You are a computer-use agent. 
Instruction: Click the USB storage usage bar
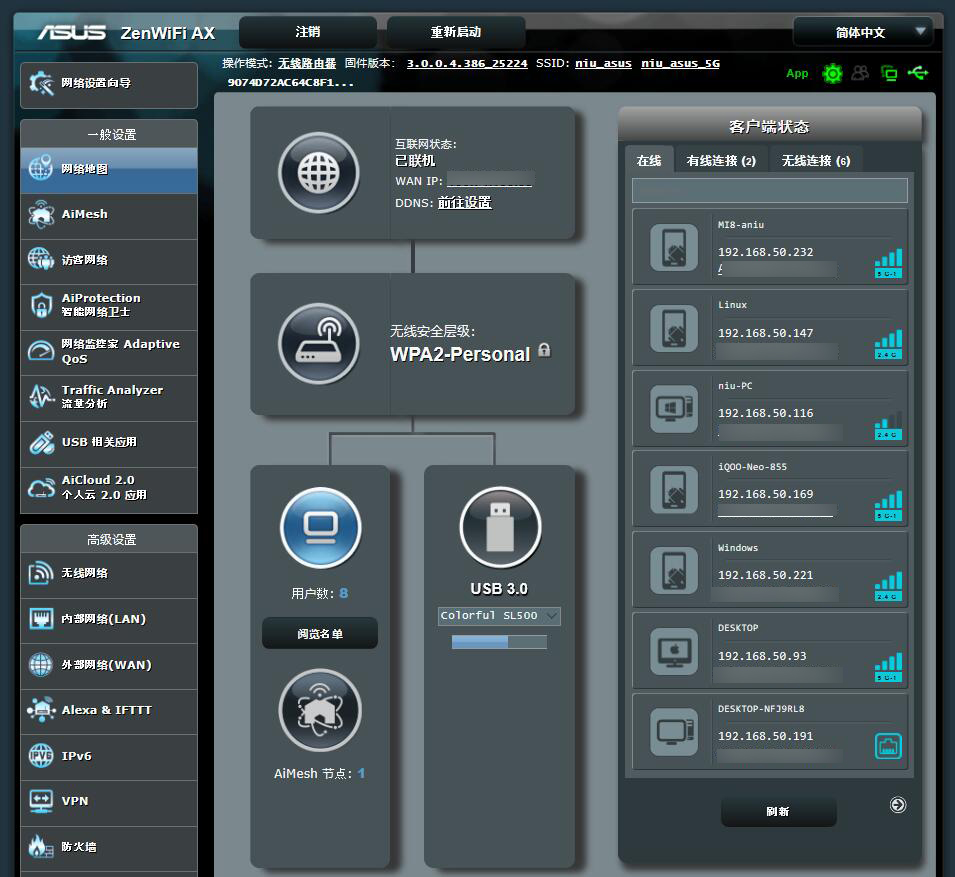(499, 642)
